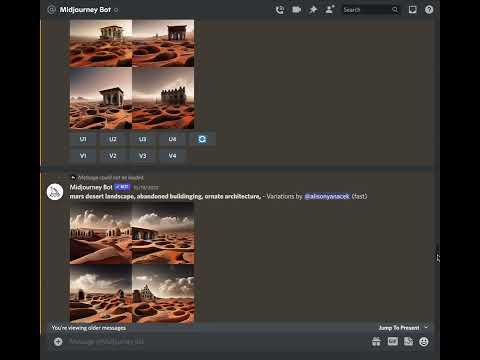Open the emoji picker
The width and height of the screenshot is (480, 360).
pyautogui.click(x=424, y=342)
